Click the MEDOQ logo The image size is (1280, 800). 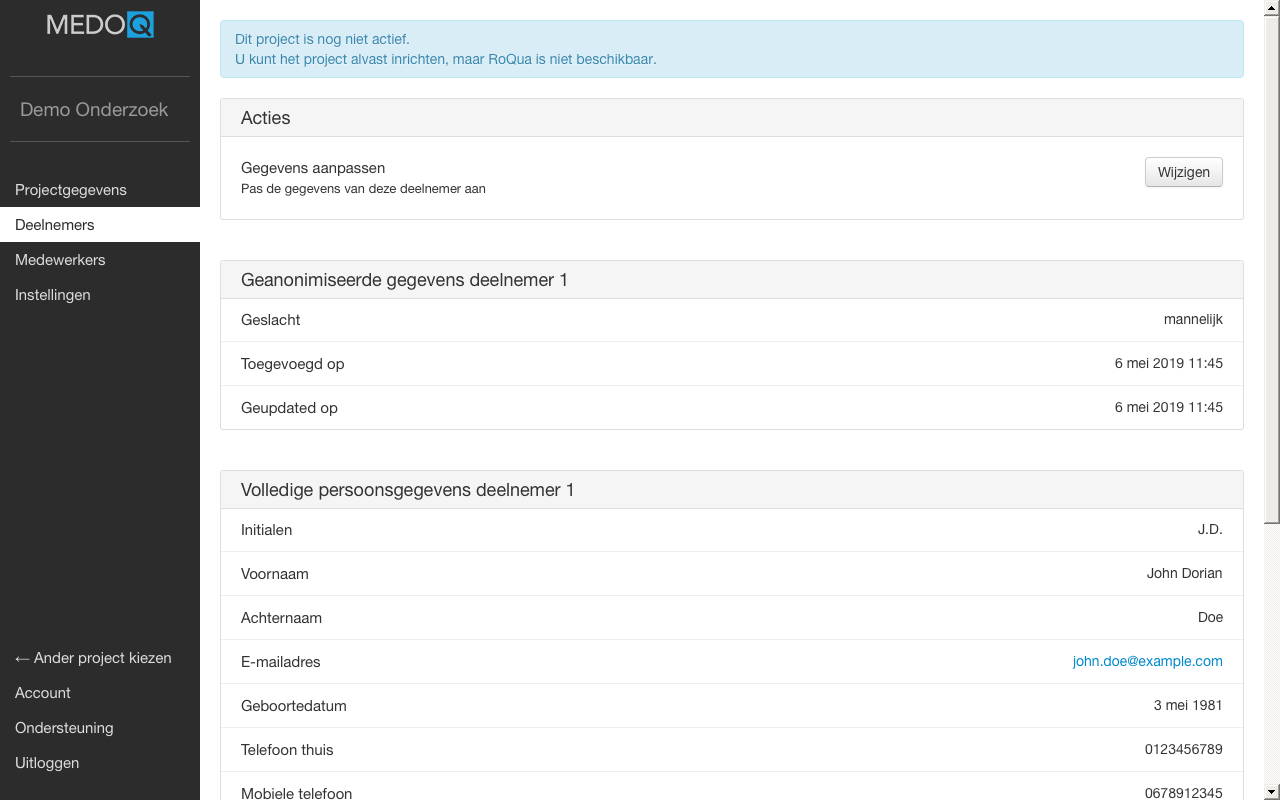pos(100,25)
